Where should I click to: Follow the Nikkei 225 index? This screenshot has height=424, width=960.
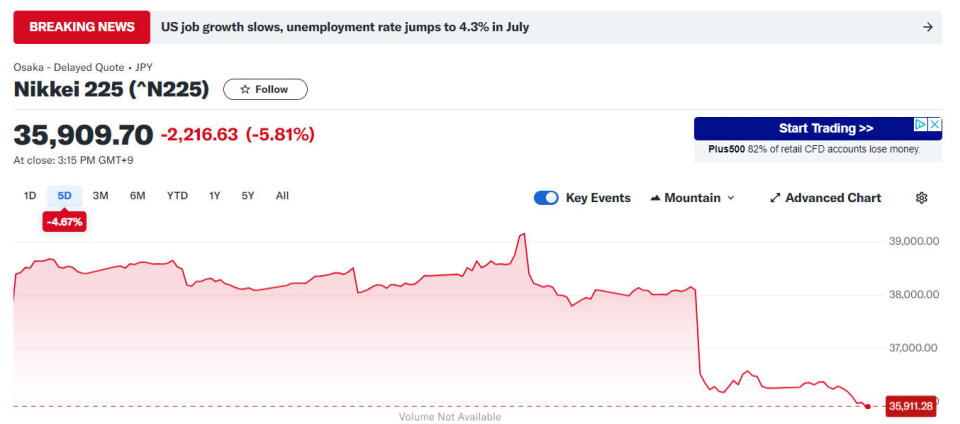[x=265, y=90]
